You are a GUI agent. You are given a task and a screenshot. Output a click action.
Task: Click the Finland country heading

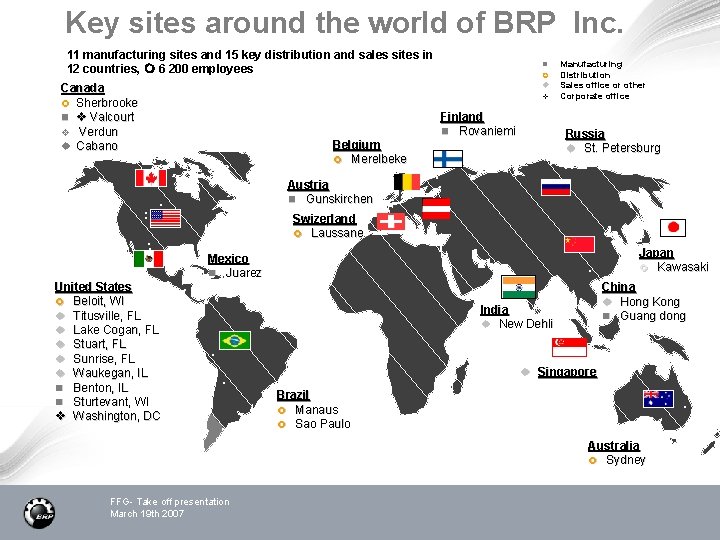462,117
